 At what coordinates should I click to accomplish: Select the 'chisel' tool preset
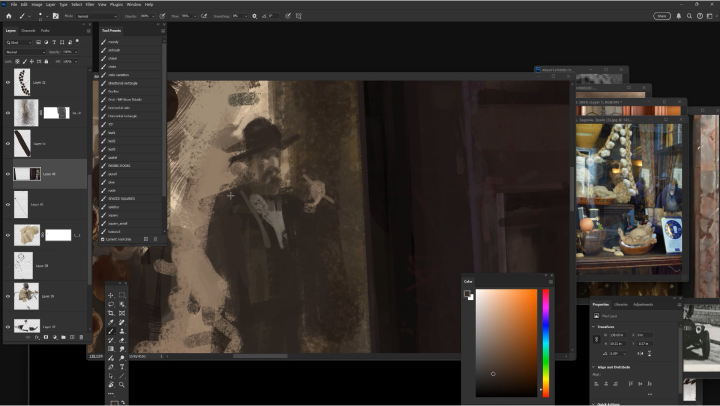coord(131,58)
